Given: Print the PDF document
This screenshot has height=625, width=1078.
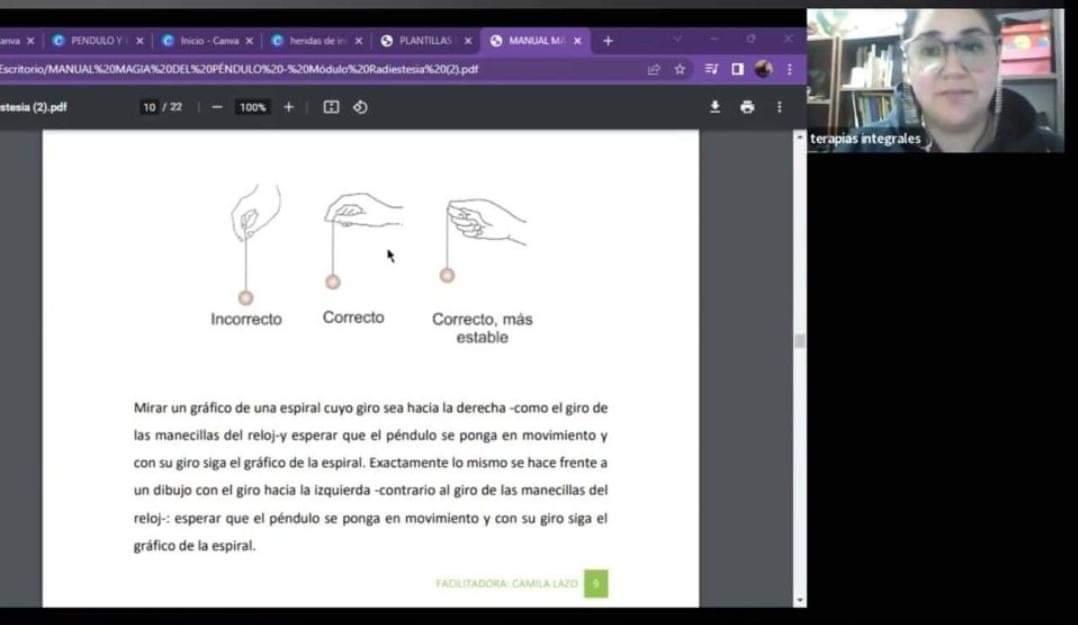Looking at the screenshot, I should click(747, 107).
